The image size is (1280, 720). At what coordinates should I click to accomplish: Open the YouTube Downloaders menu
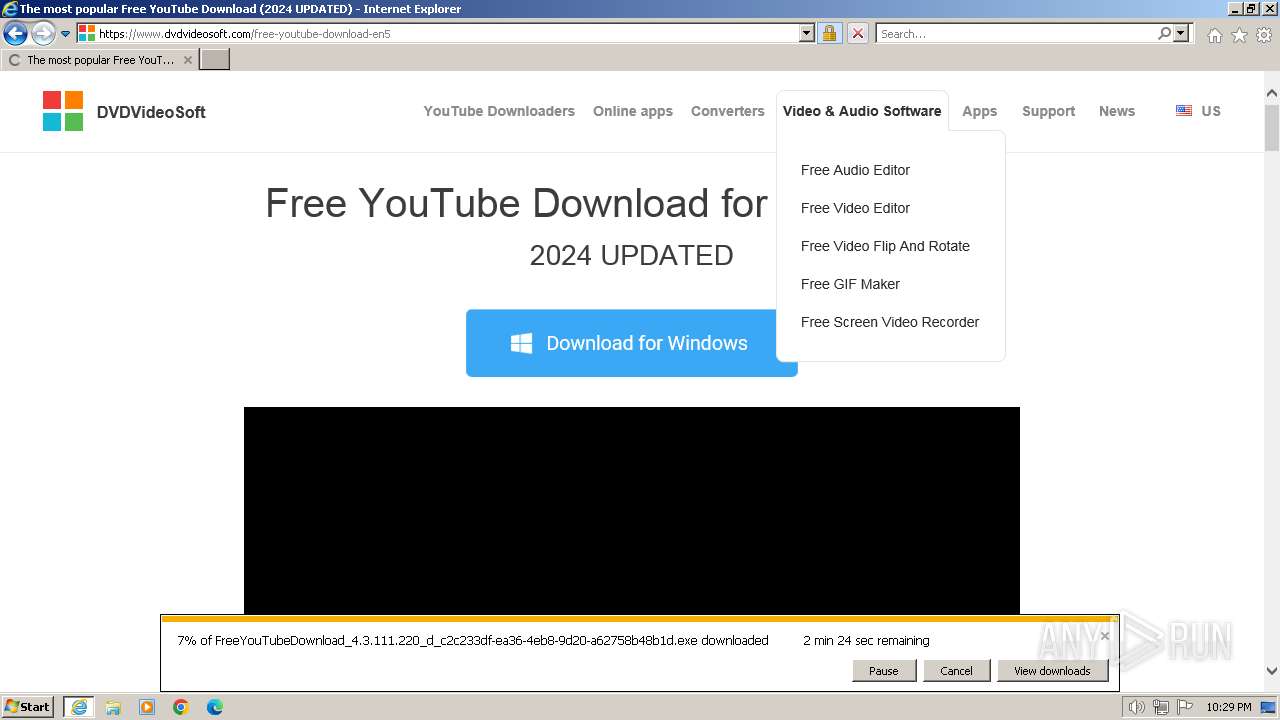pyautogui.click(x=499, y=111)
